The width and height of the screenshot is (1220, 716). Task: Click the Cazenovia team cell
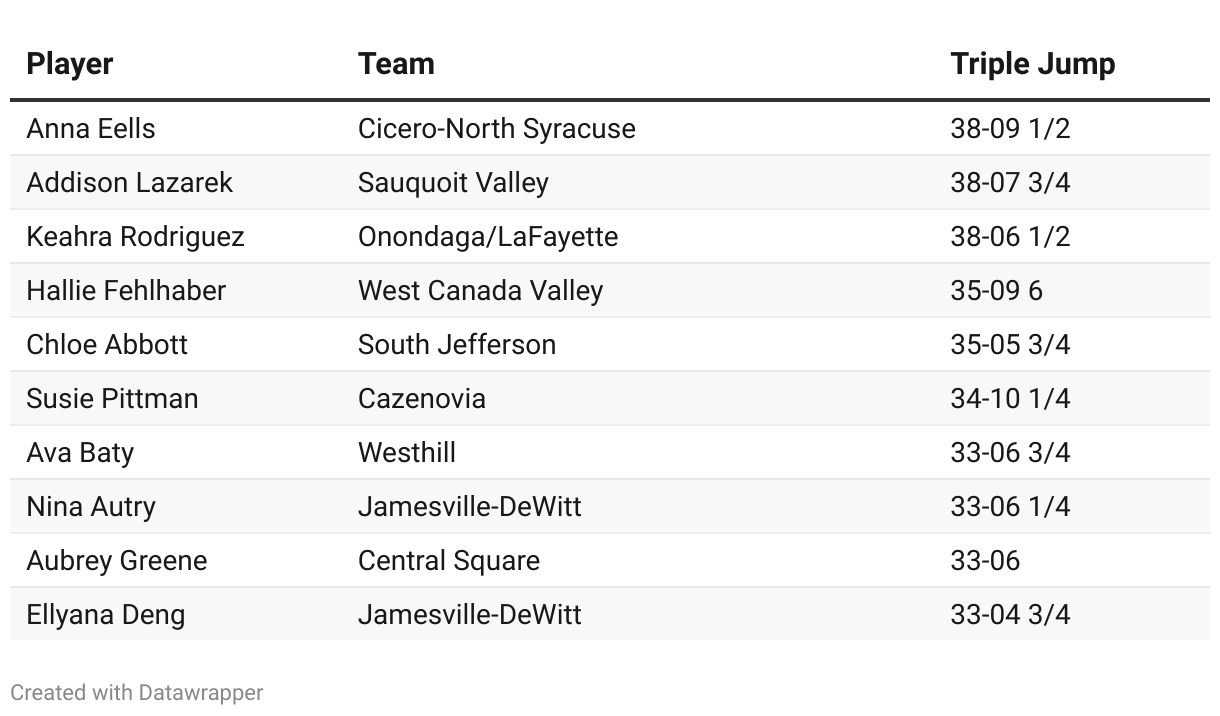[421, 399]
